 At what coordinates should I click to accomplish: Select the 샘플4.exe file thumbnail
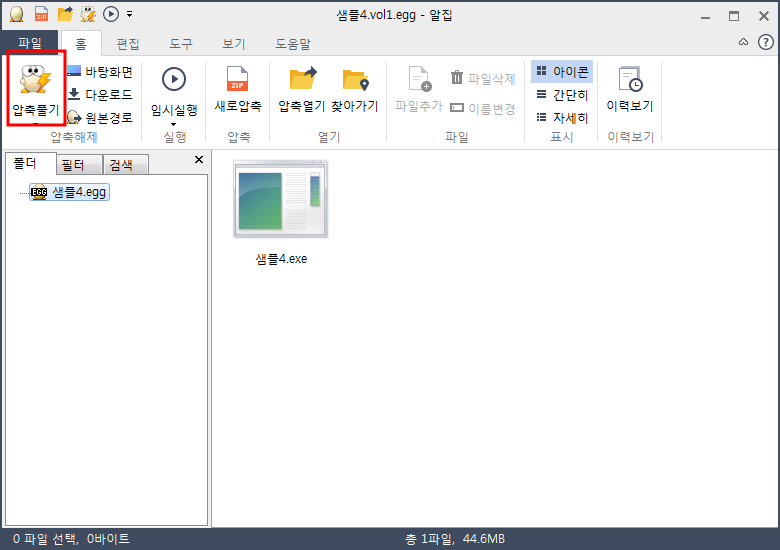coord(281,199)
